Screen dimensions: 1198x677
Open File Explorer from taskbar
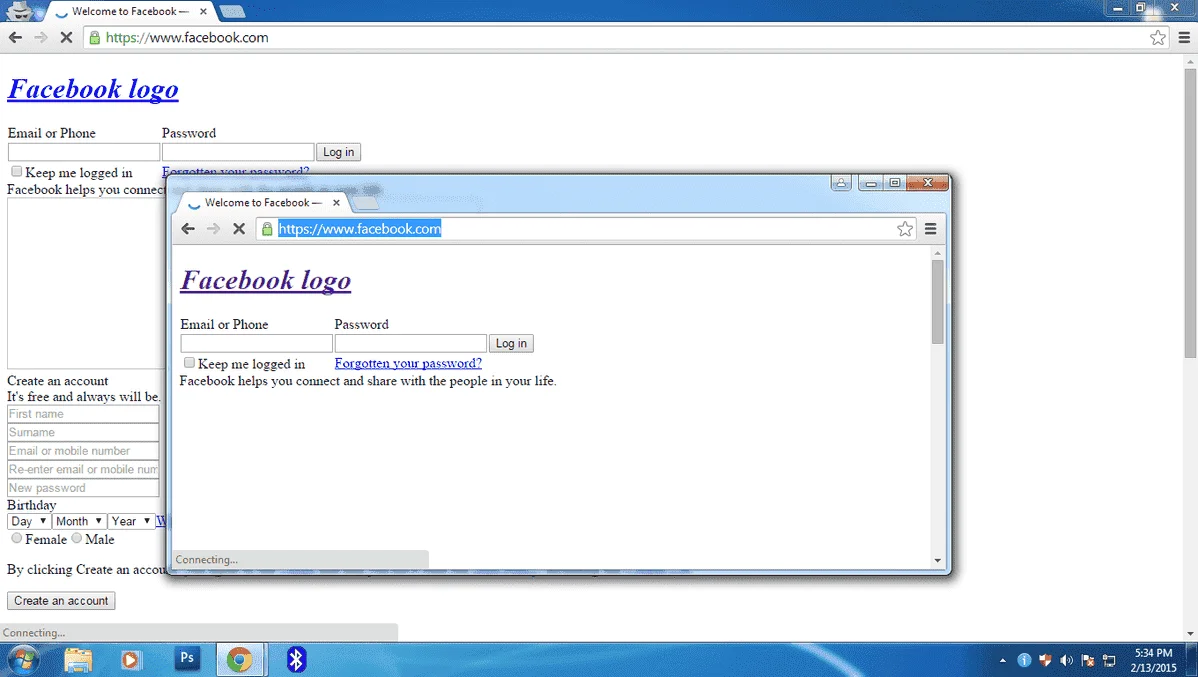(x=78, y=659)
